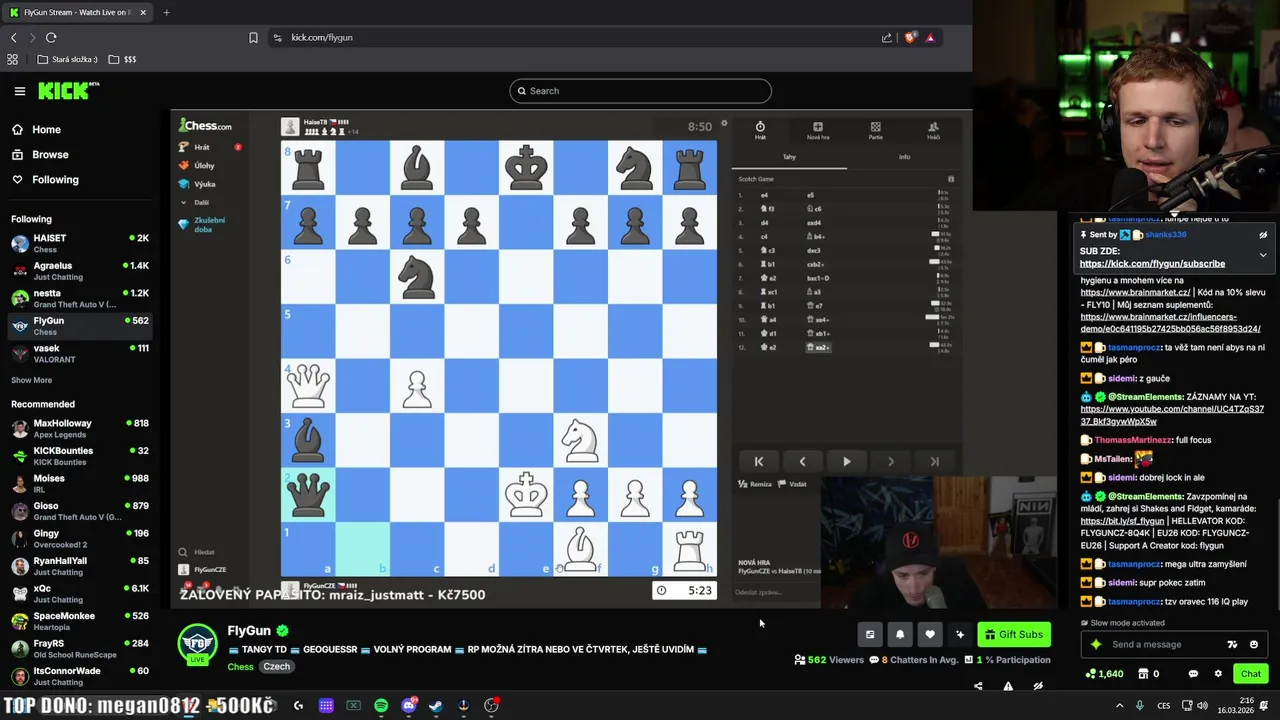Follow FlyGun with the heart button
Screen dimensions: 1280x720
point(930,634)
